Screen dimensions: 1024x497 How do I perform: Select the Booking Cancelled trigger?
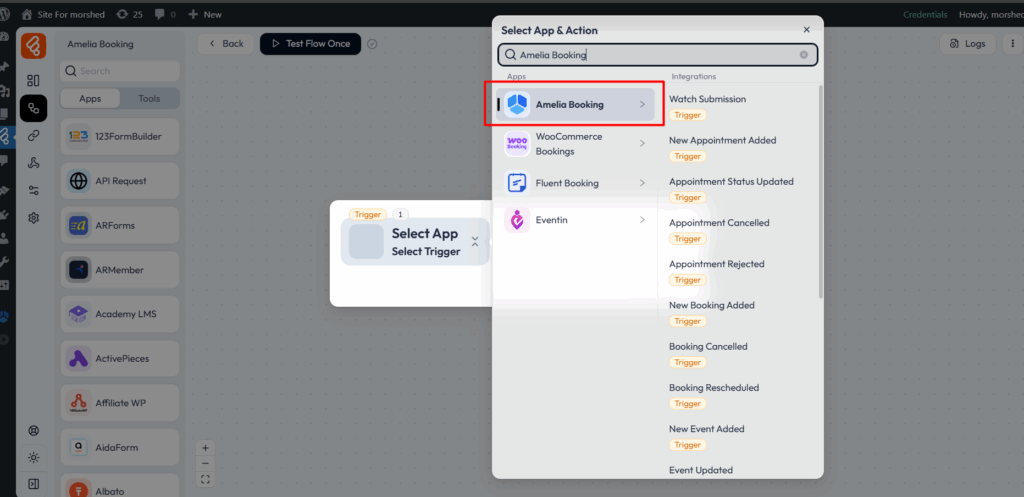[708, 346]
